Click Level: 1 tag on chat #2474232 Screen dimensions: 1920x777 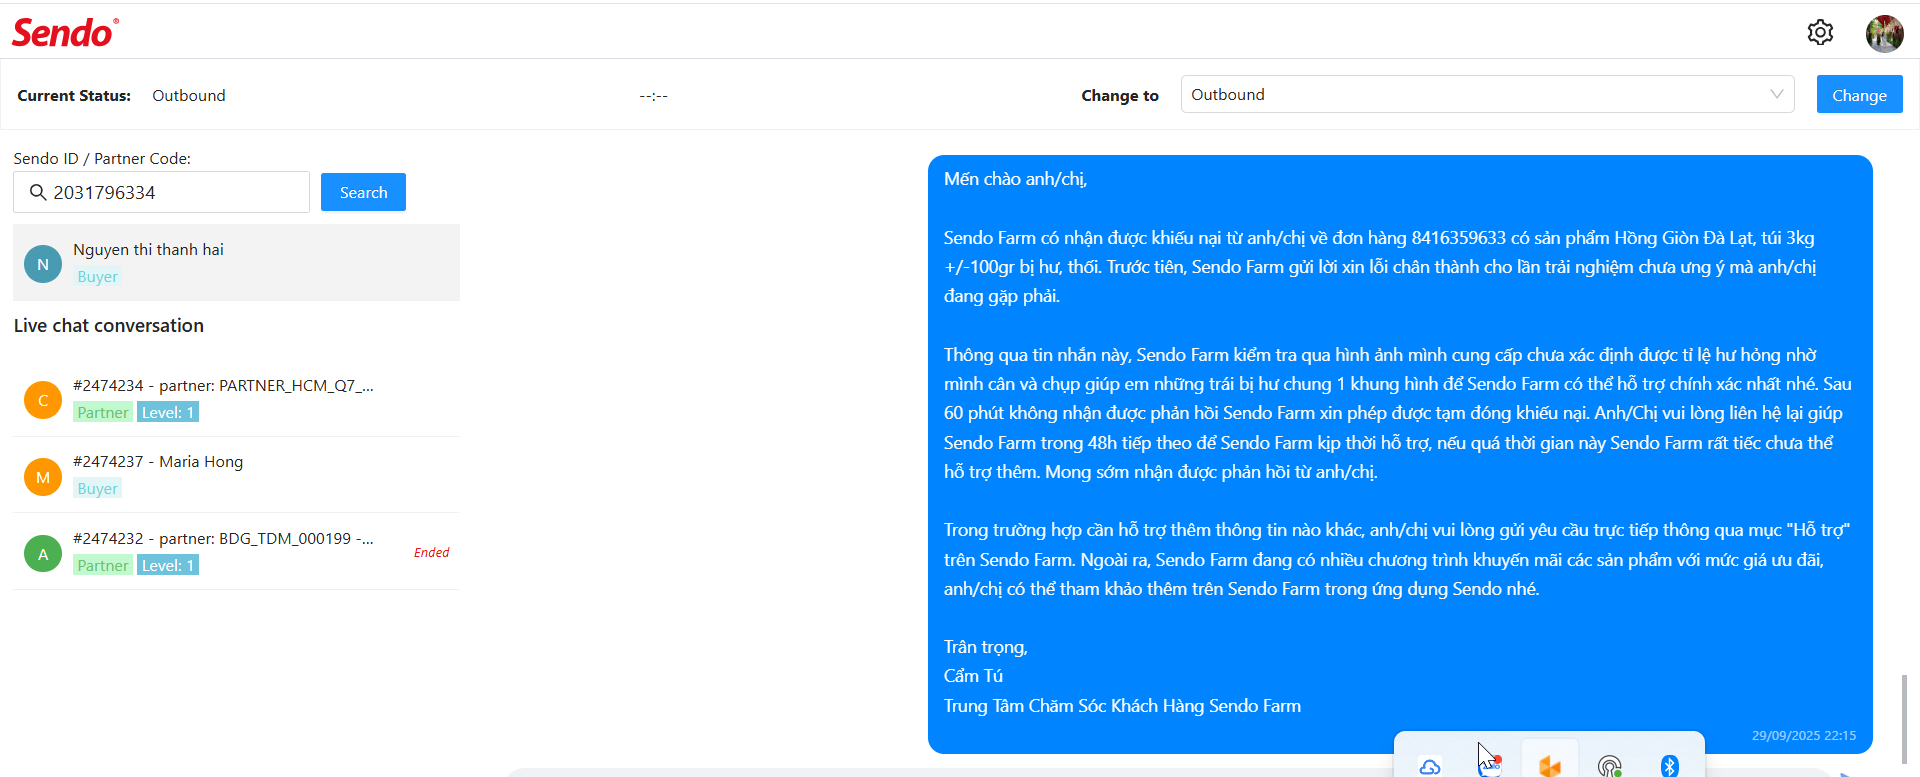point(168,565)
